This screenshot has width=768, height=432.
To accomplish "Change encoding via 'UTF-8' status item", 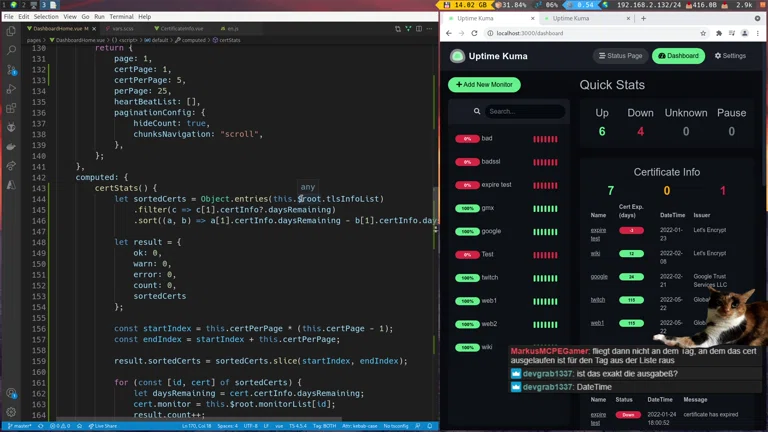I will (x=250, y=426).
